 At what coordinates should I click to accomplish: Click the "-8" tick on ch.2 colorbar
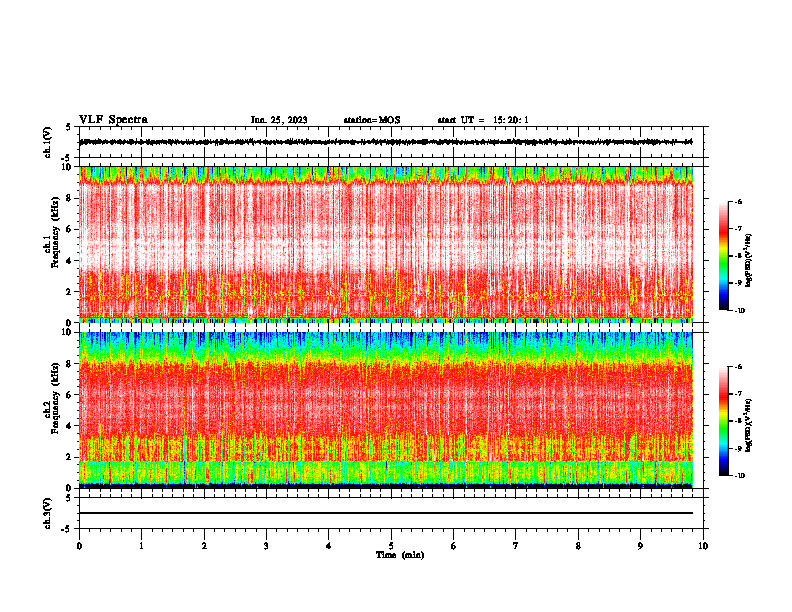[x=738, y=421]
